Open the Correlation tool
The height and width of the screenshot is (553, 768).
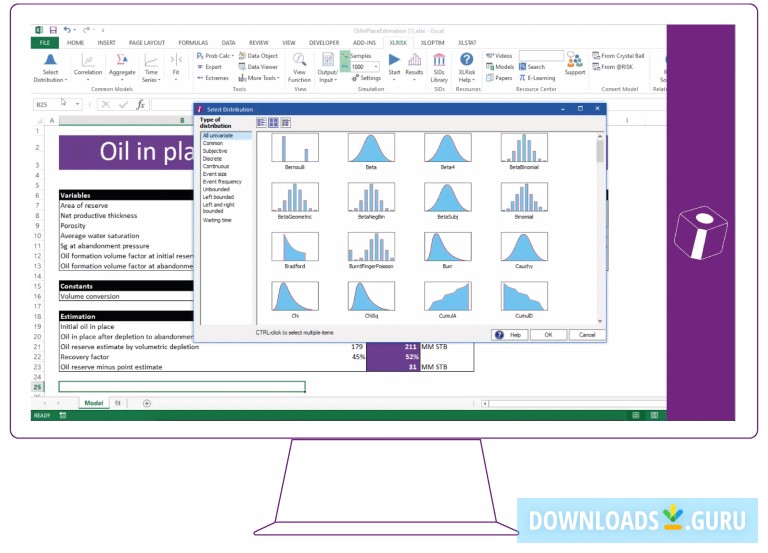coord(88,68)
